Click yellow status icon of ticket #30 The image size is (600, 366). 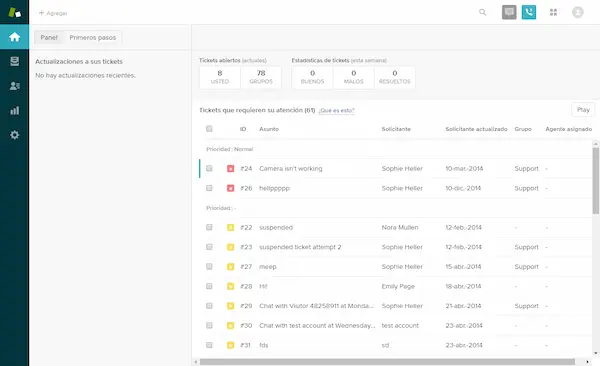pos(230,325)
